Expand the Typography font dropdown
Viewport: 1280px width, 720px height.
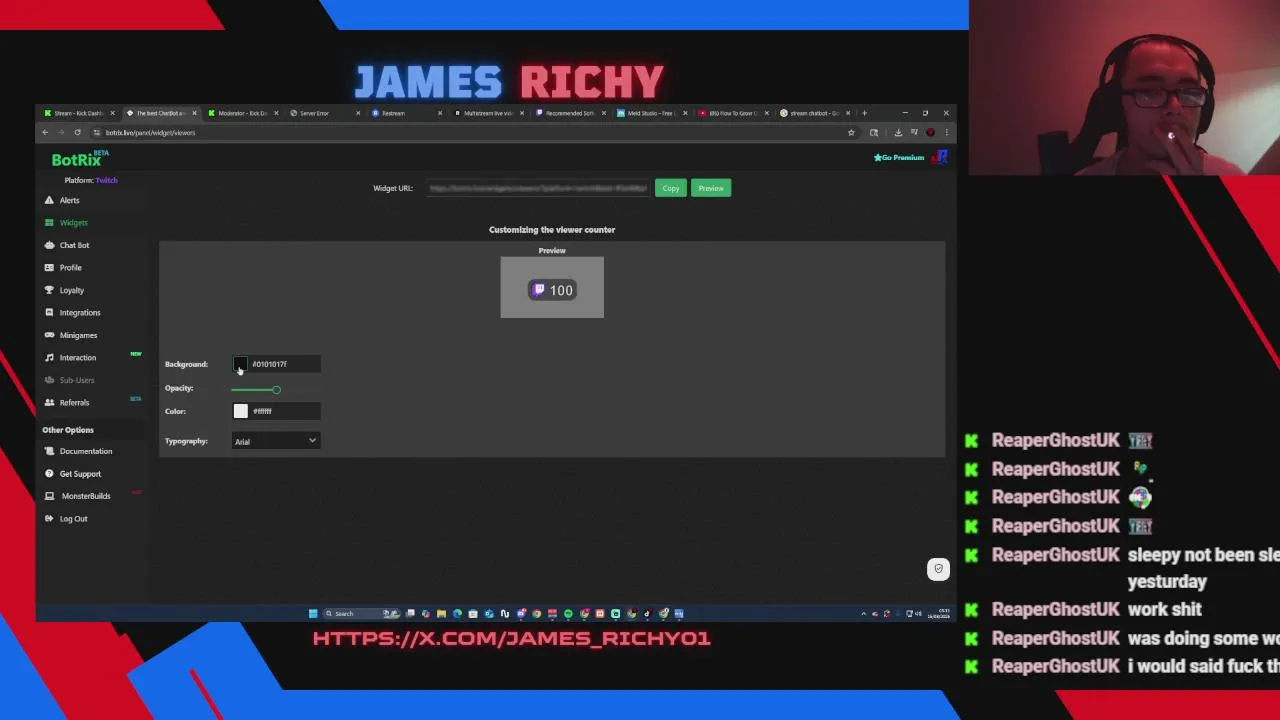point(275,441)
